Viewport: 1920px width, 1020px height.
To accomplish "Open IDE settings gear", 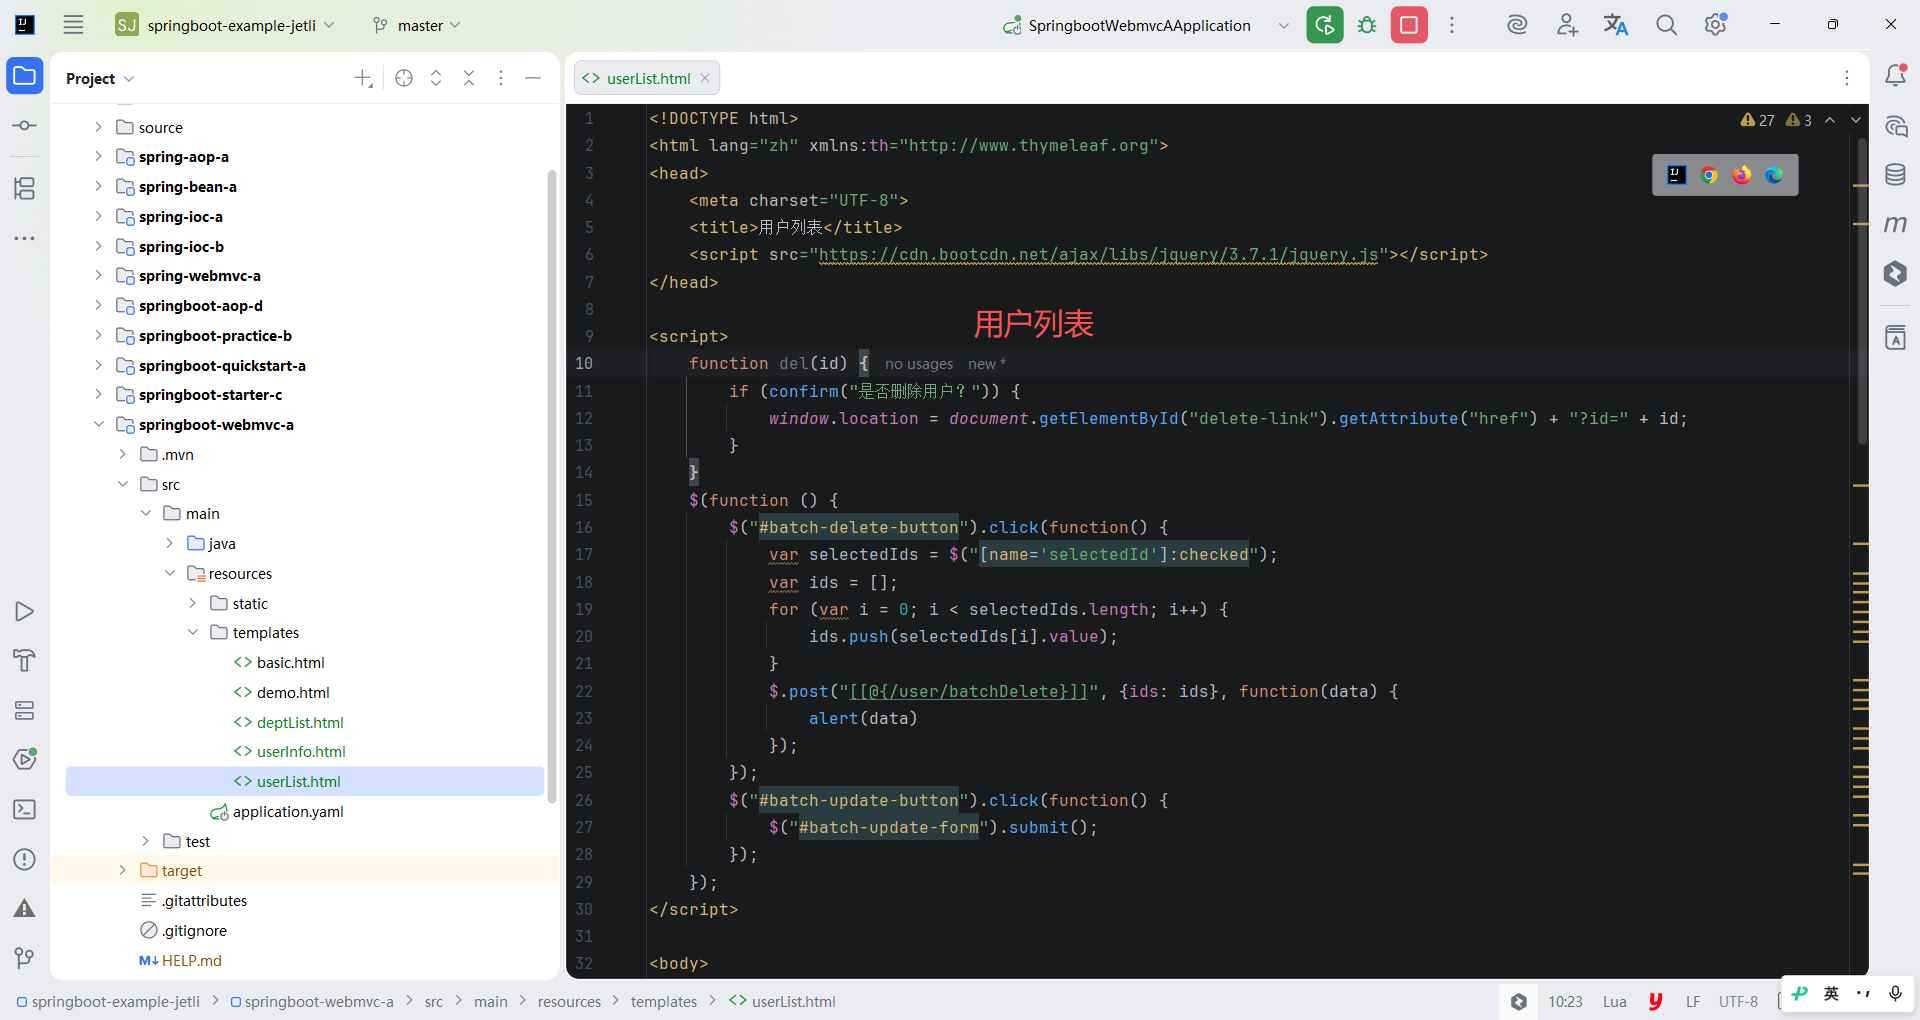I will coord(1716,25).
